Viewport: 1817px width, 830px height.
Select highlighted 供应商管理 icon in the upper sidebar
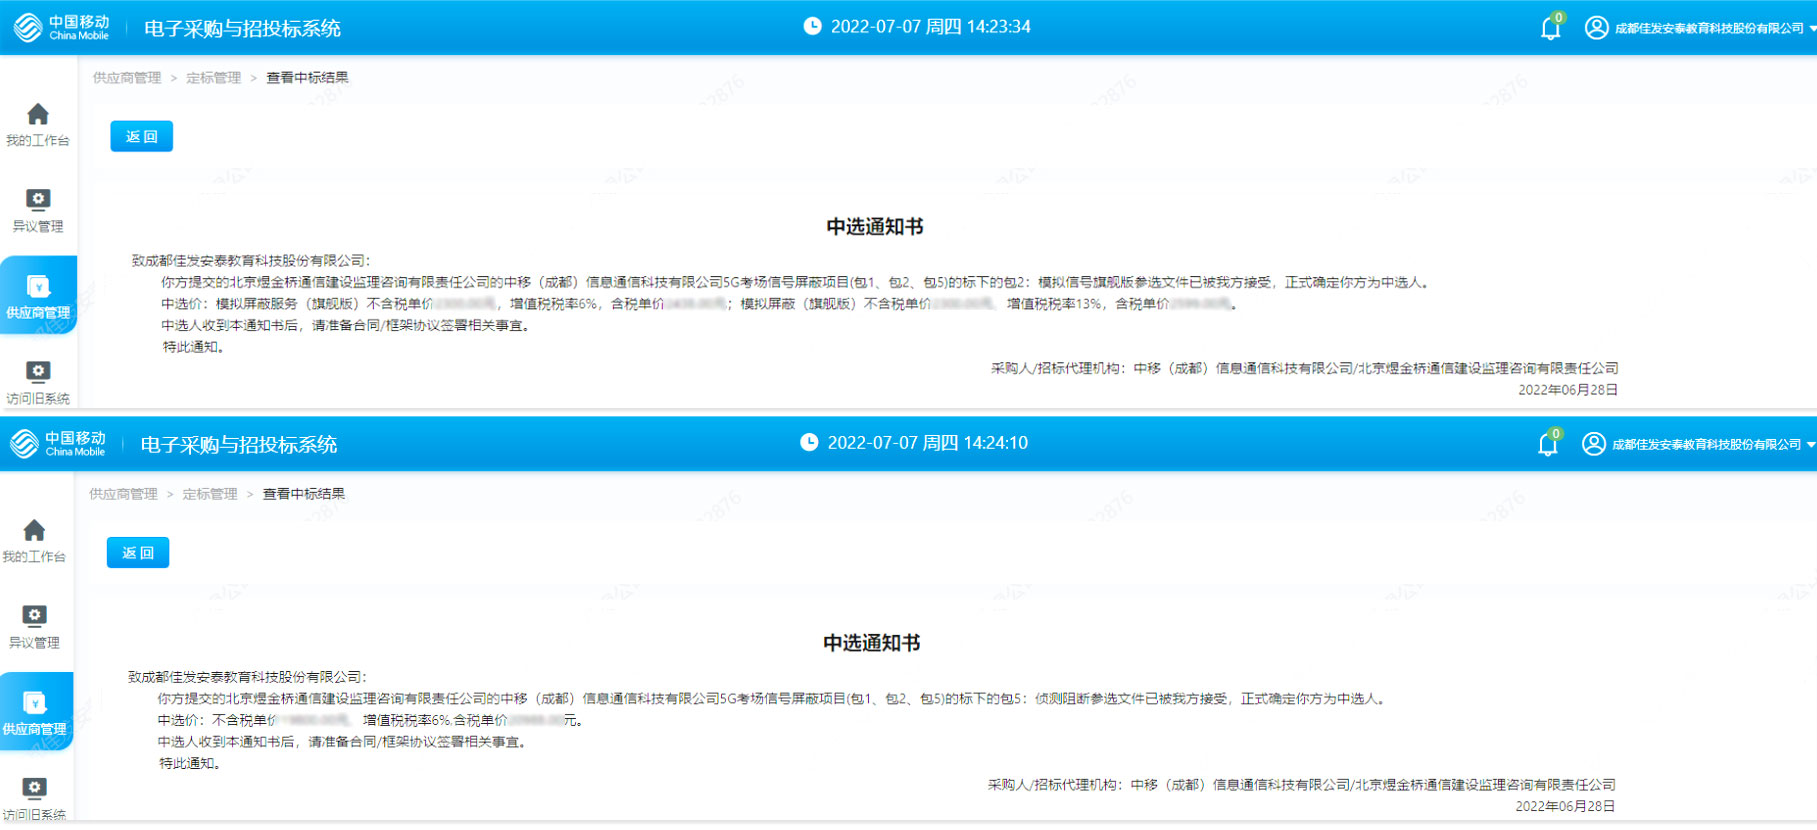tap(38, 287)
